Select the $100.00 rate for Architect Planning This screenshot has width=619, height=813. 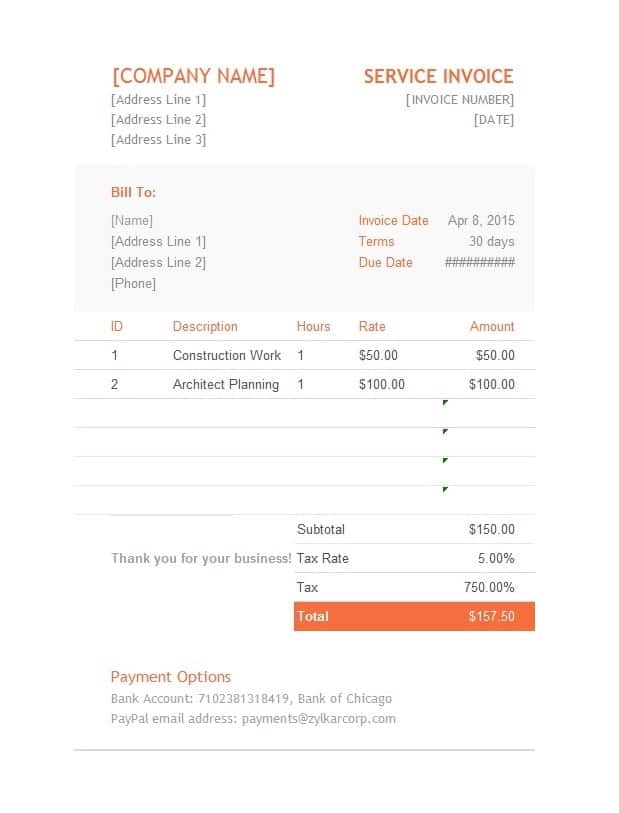[382, 384]
